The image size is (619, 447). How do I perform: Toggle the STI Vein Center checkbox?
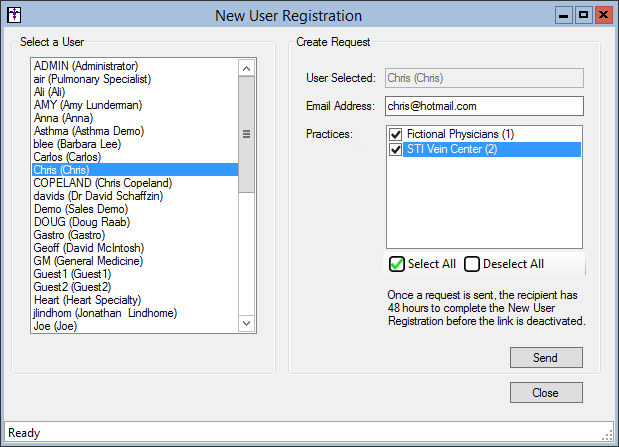coord(396,149)
